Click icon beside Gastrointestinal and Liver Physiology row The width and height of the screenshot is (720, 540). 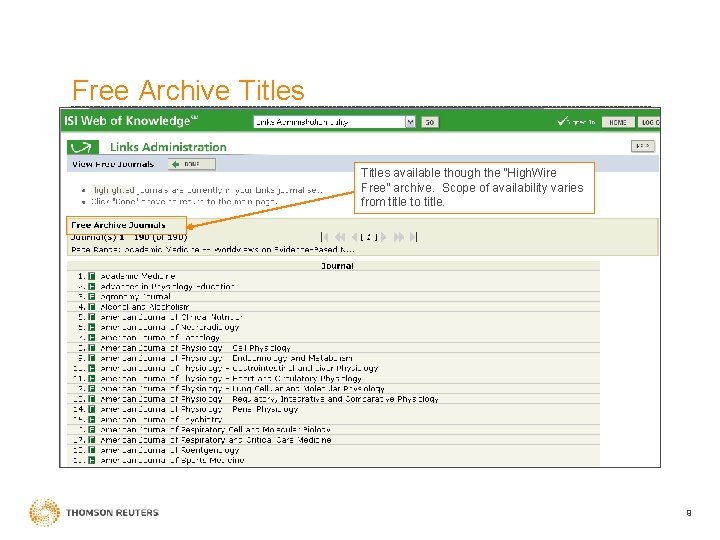92,368
